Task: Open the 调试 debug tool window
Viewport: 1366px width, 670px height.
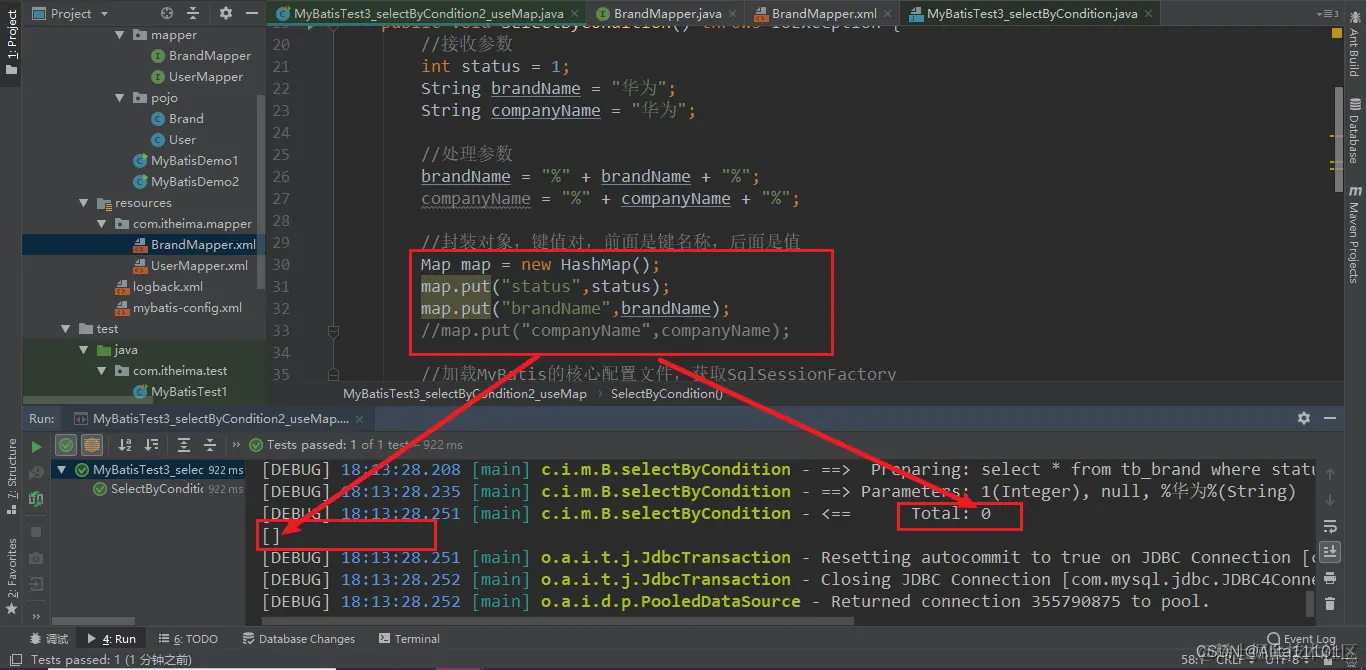Action: pyautogui.click(x=50, y=639)
